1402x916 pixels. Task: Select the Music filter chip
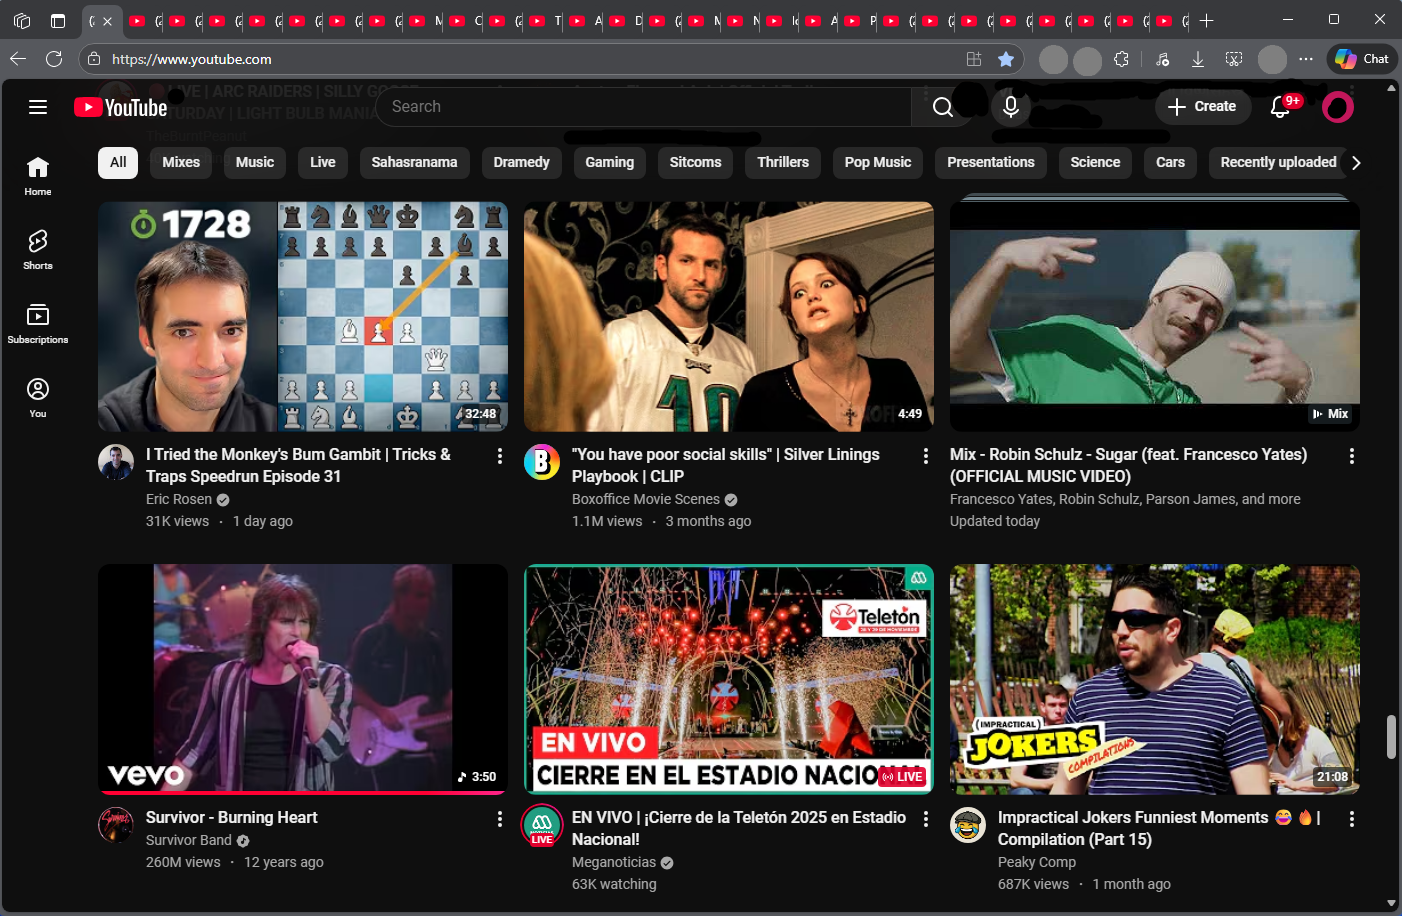click(255, 163)
